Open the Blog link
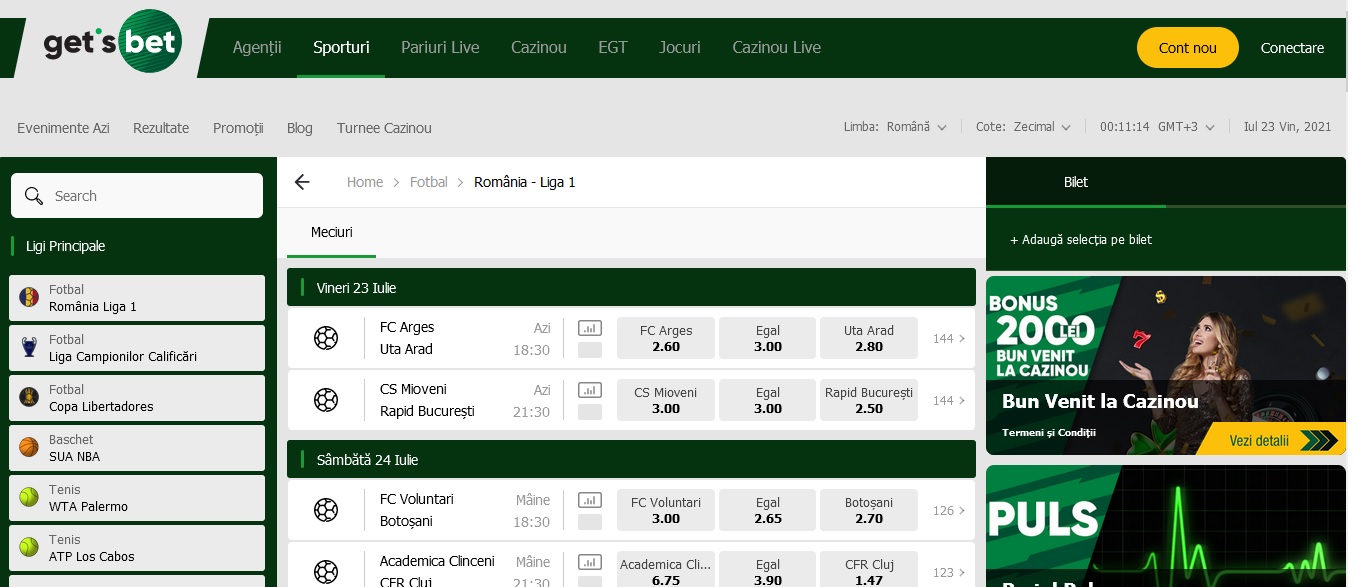 [300, 128]
